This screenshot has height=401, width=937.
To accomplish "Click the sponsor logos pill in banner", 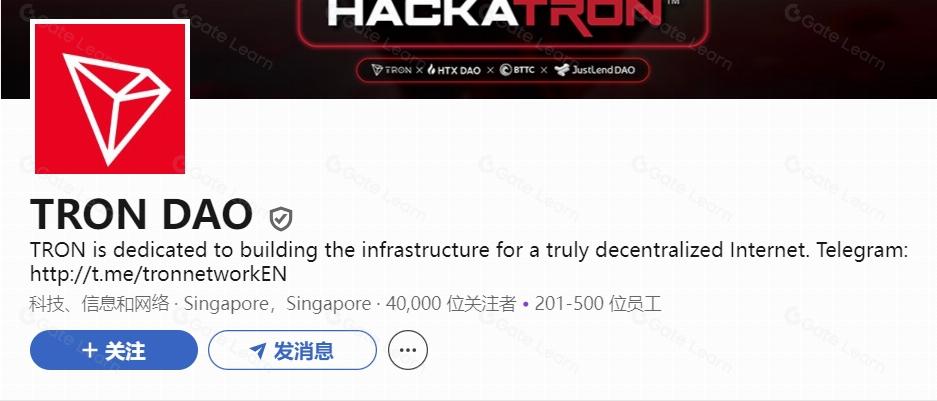I will click(503, 70).
